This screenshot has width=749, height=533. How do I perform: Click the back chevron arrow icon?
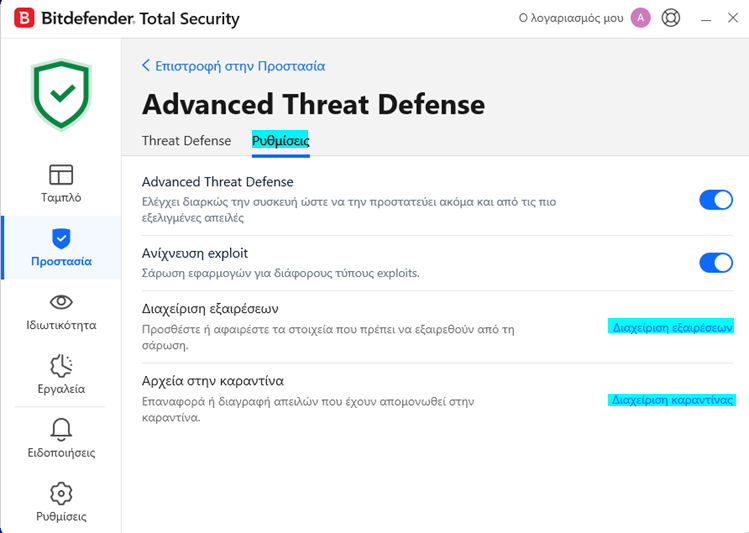coord(146,66)
